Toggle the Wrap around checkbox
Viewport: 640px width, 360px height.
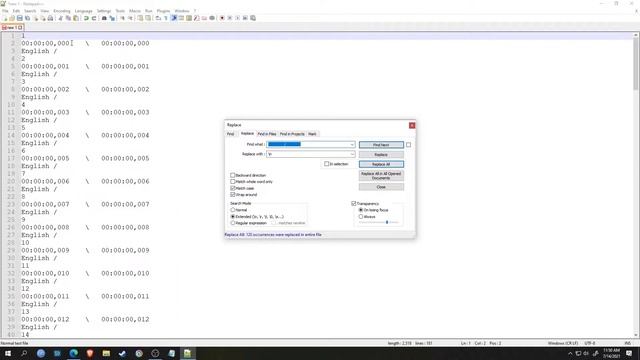[x=233, y=195]
